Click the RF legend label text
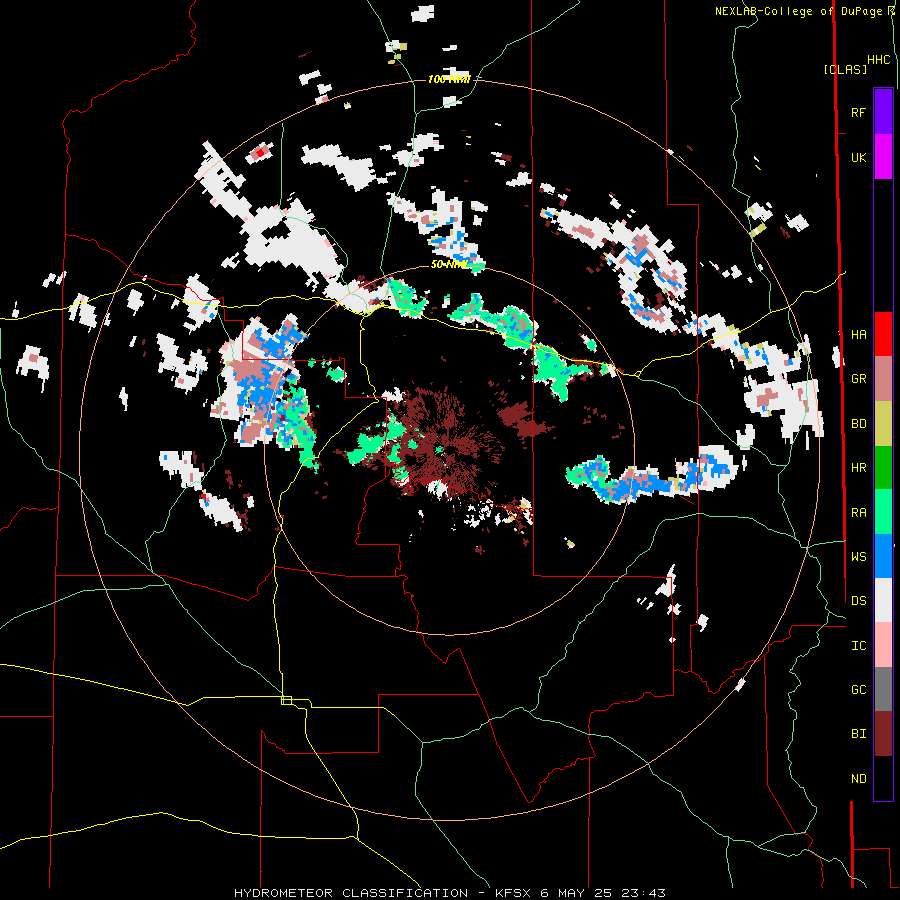 [858, 112]
